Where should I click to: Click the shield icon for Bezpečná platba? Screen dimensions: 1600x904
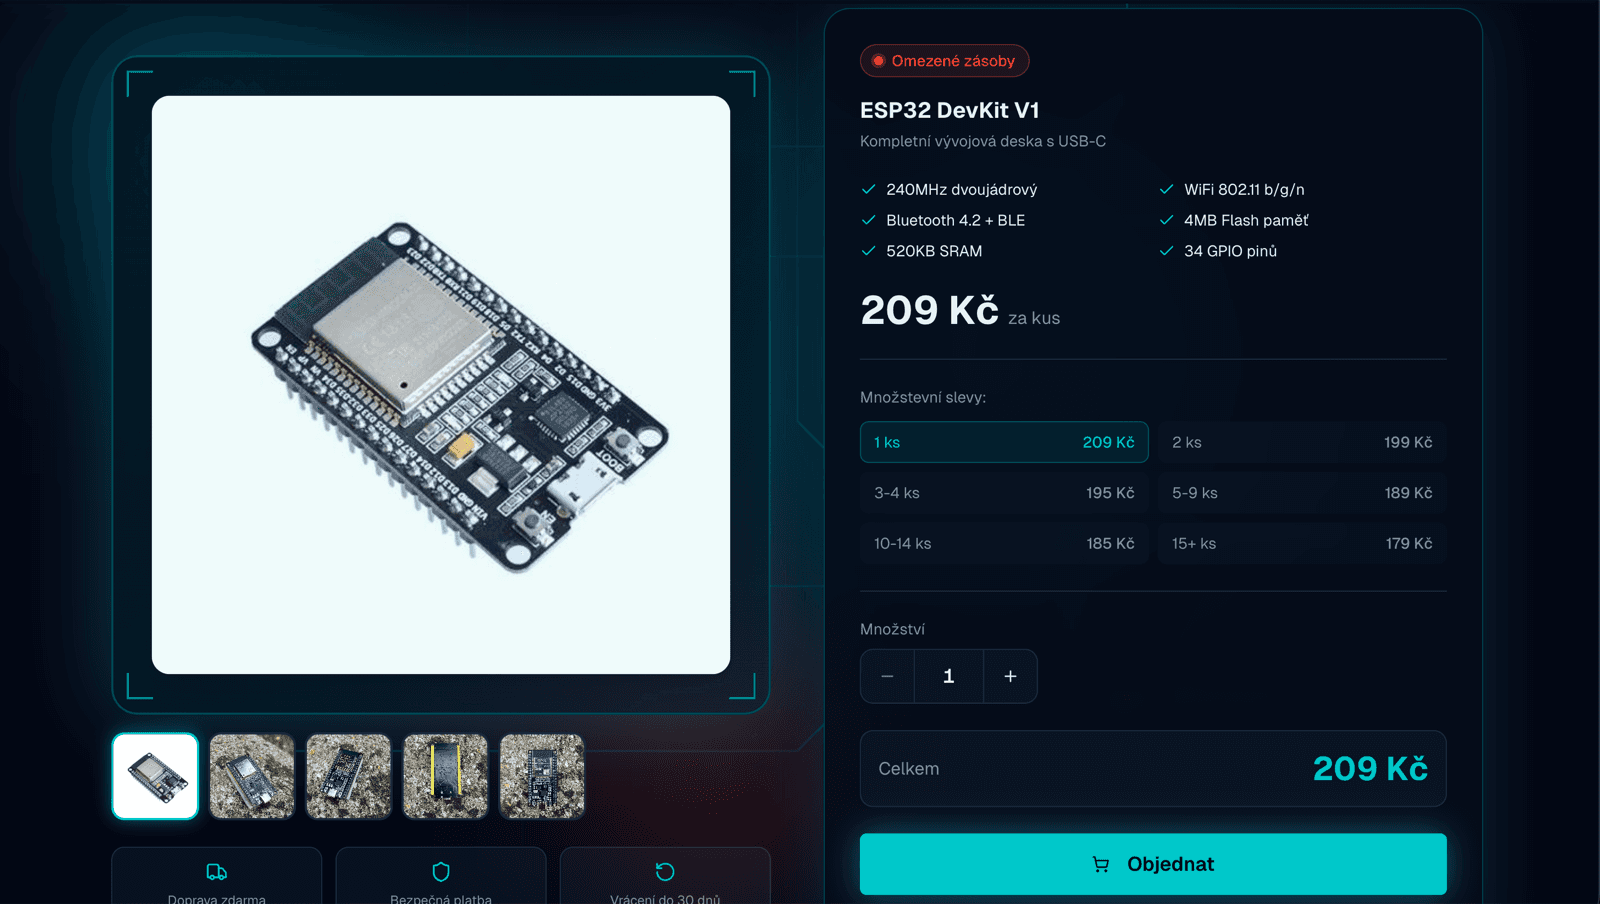coord(441,872)
